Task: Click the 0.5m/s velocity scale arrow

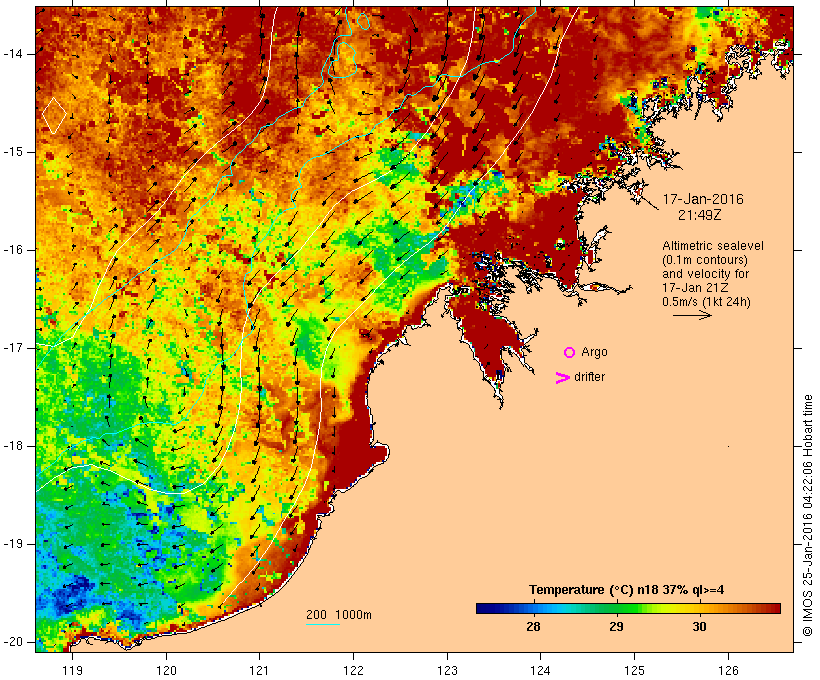Action: click(x=692, y=315)
